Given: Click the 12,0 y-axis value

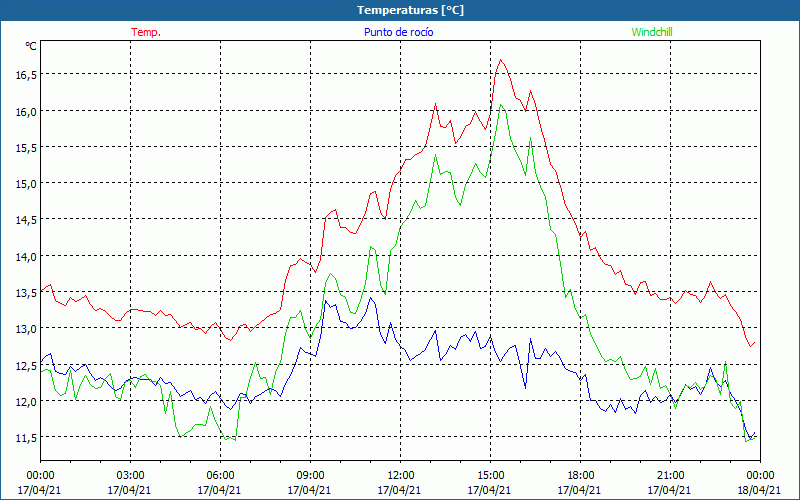Looking at the screenshot, I should coord(26,402).
